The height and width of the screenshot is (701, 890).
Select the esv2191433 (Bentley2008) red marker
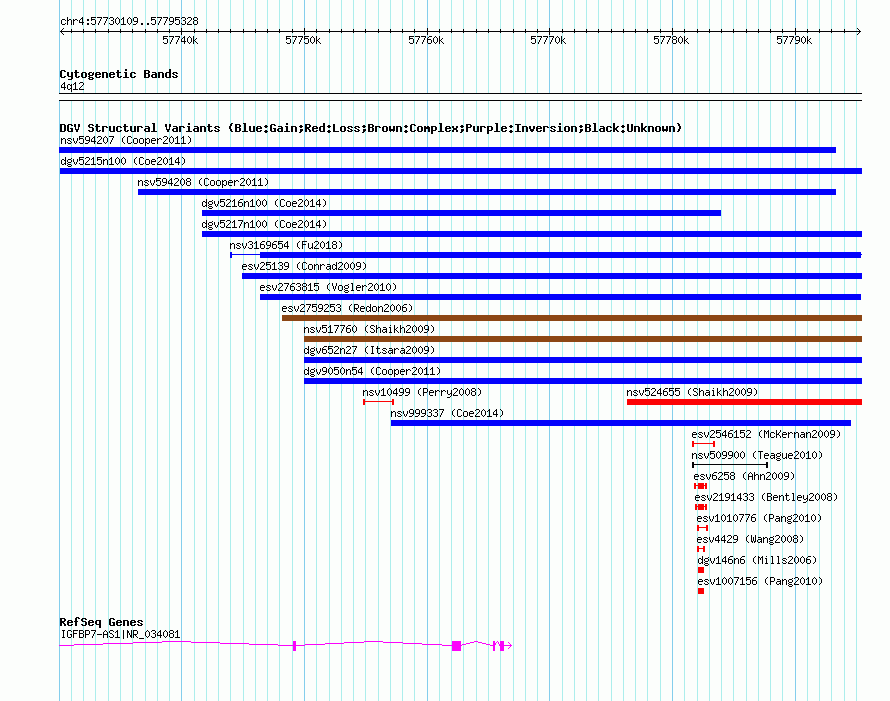[x=701, y=507]
